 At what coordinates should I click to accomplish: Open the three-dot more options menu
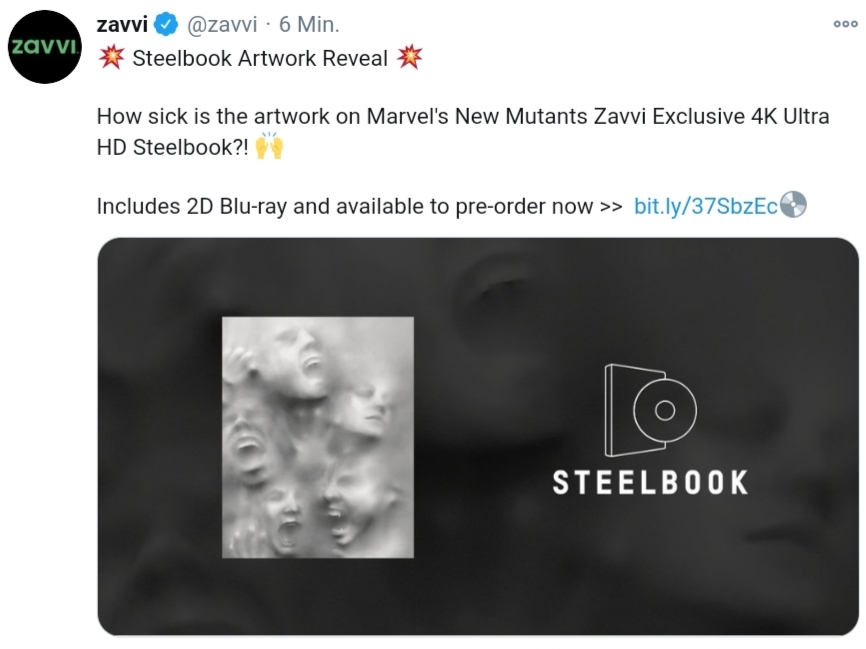[x=846, y=24]
